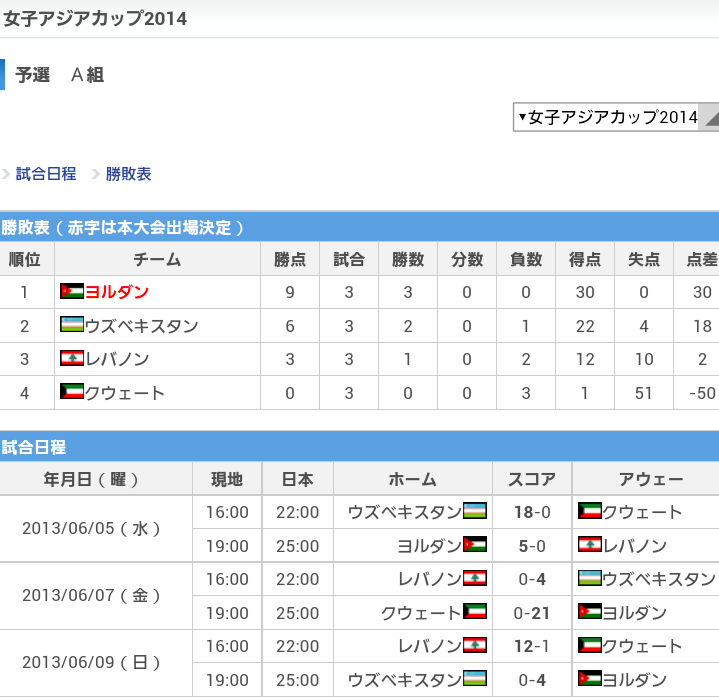Click the 試合日程 section header bar

pyautogui.click(x=360, y=447)
